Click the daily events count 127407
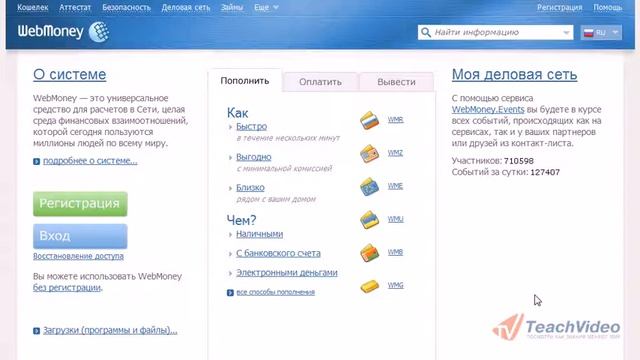The width and height of the screenshot is (640, 360). [545, 172]
